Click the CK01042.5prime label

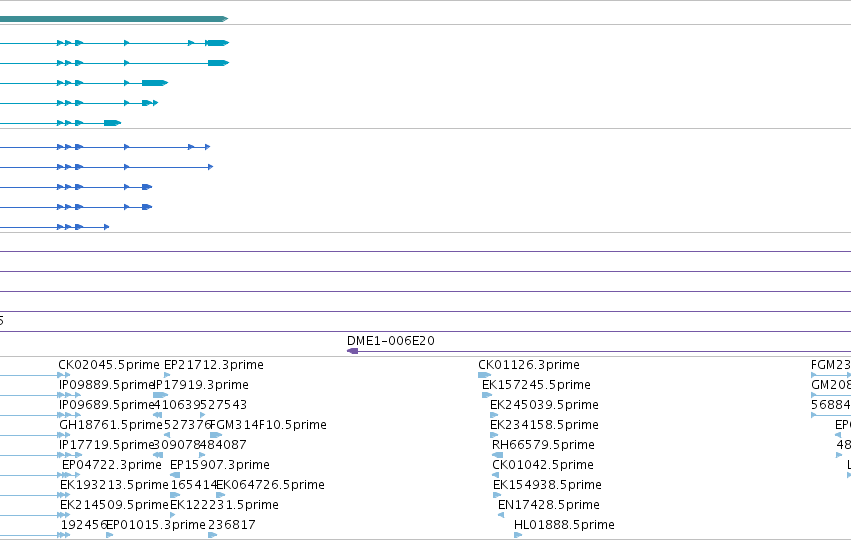[543, 465]
